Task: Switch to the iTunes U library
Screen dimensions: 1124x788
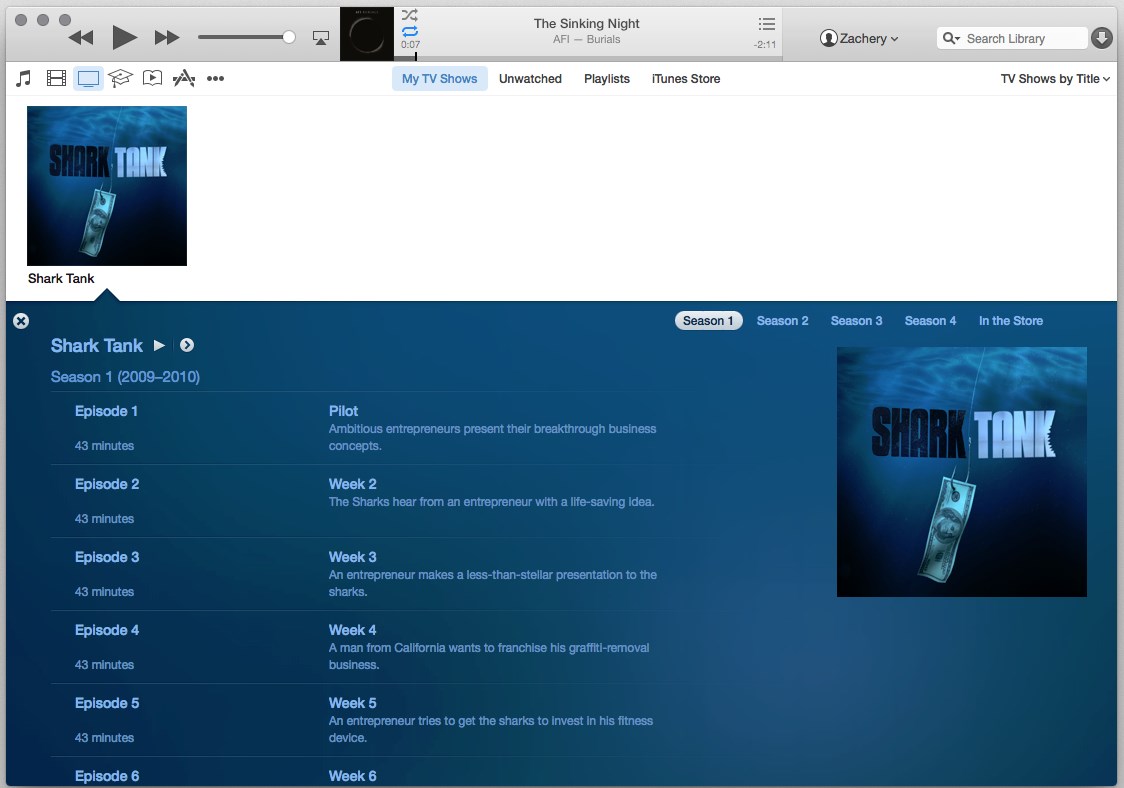Action: [x=120, y=78]
